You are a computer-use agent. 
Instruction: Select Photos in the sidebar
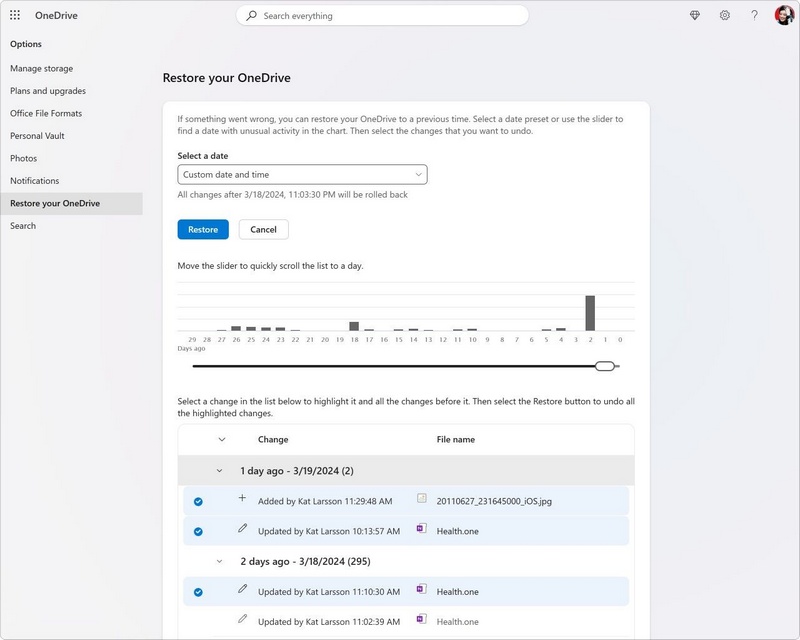pyautogui.click(x=24, y=157)
